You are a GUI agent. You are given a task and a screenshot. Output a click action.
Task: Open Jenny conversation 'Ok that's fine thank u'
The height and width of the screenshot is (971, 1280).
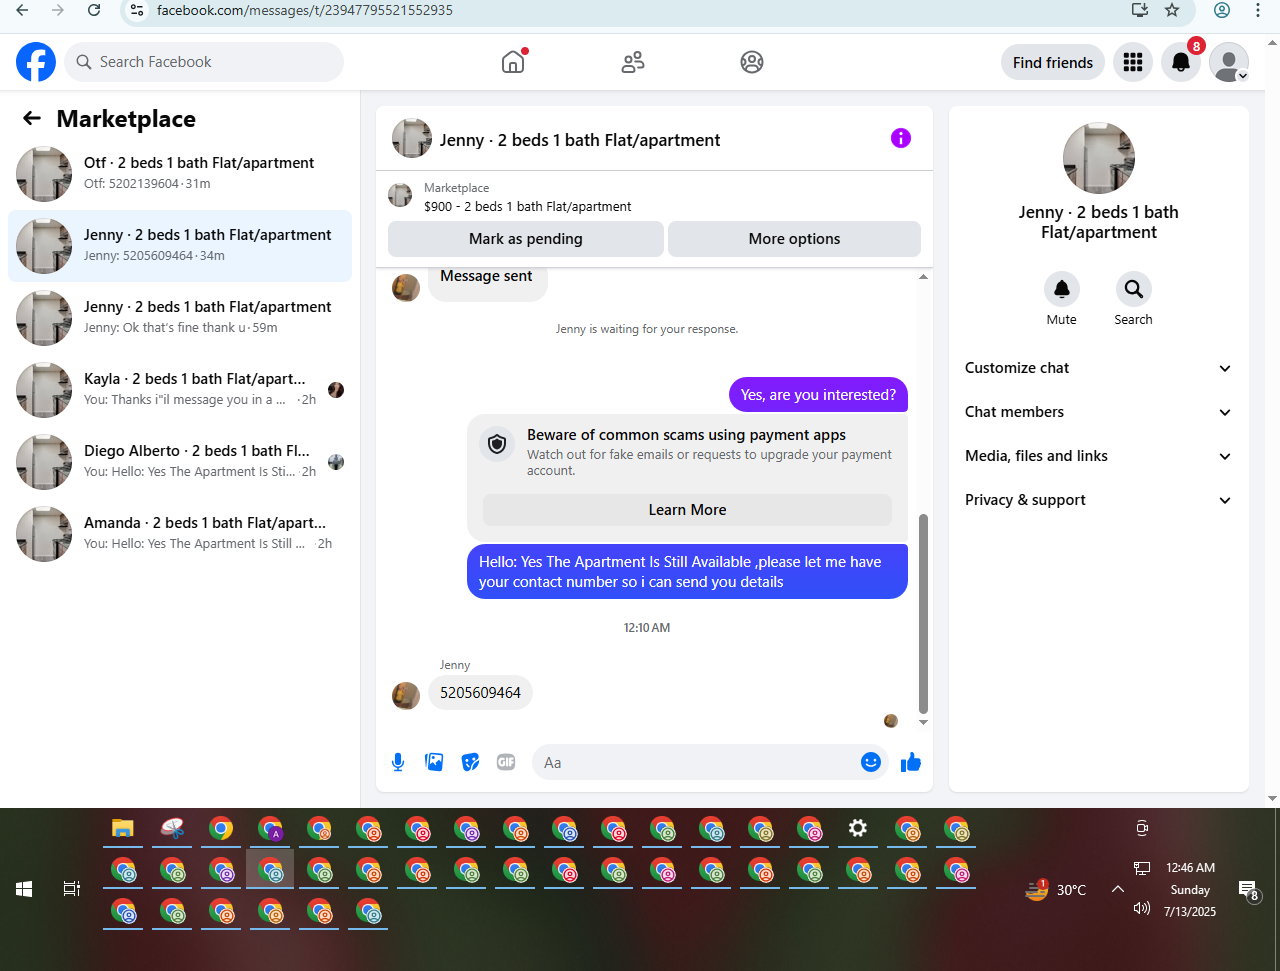click(180, 318)
